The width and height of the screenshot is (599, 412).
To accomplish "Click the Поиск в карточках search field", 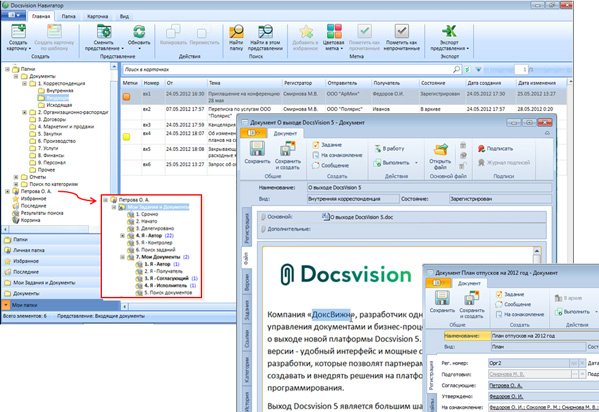I will pos(288,70).
